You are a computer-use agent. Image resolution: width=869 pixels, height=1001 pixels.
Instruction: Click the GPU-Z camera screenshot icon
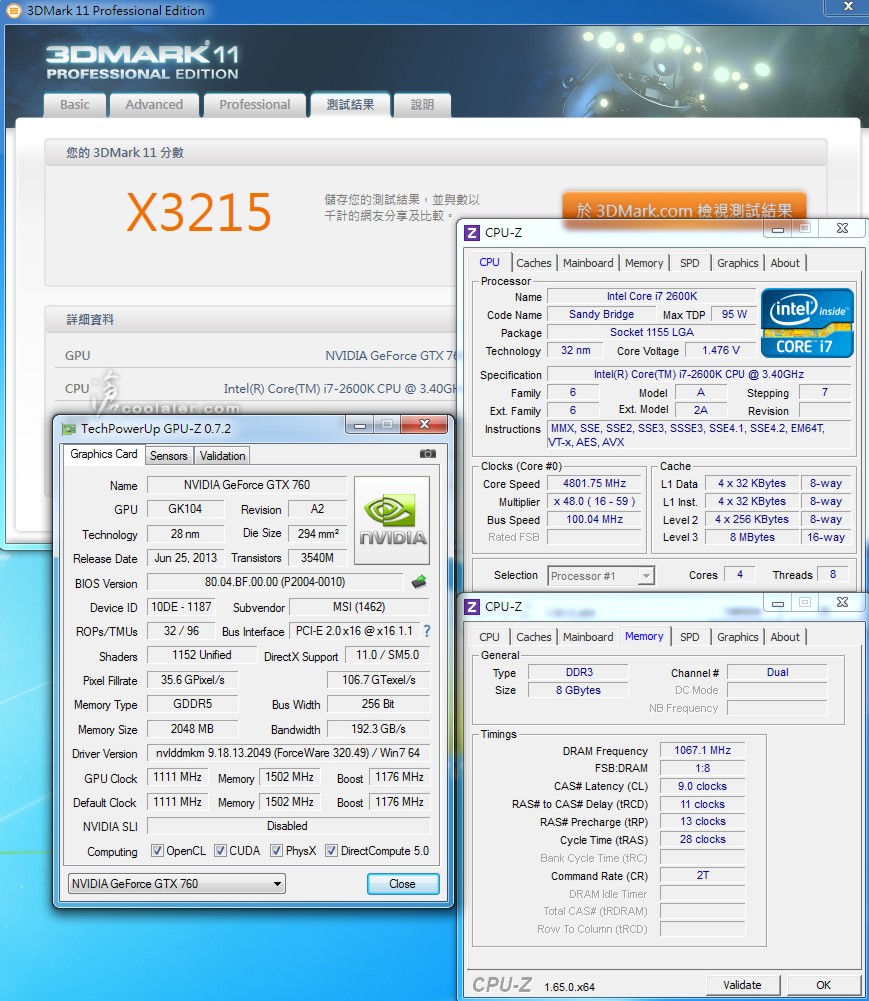pos(428,454)
